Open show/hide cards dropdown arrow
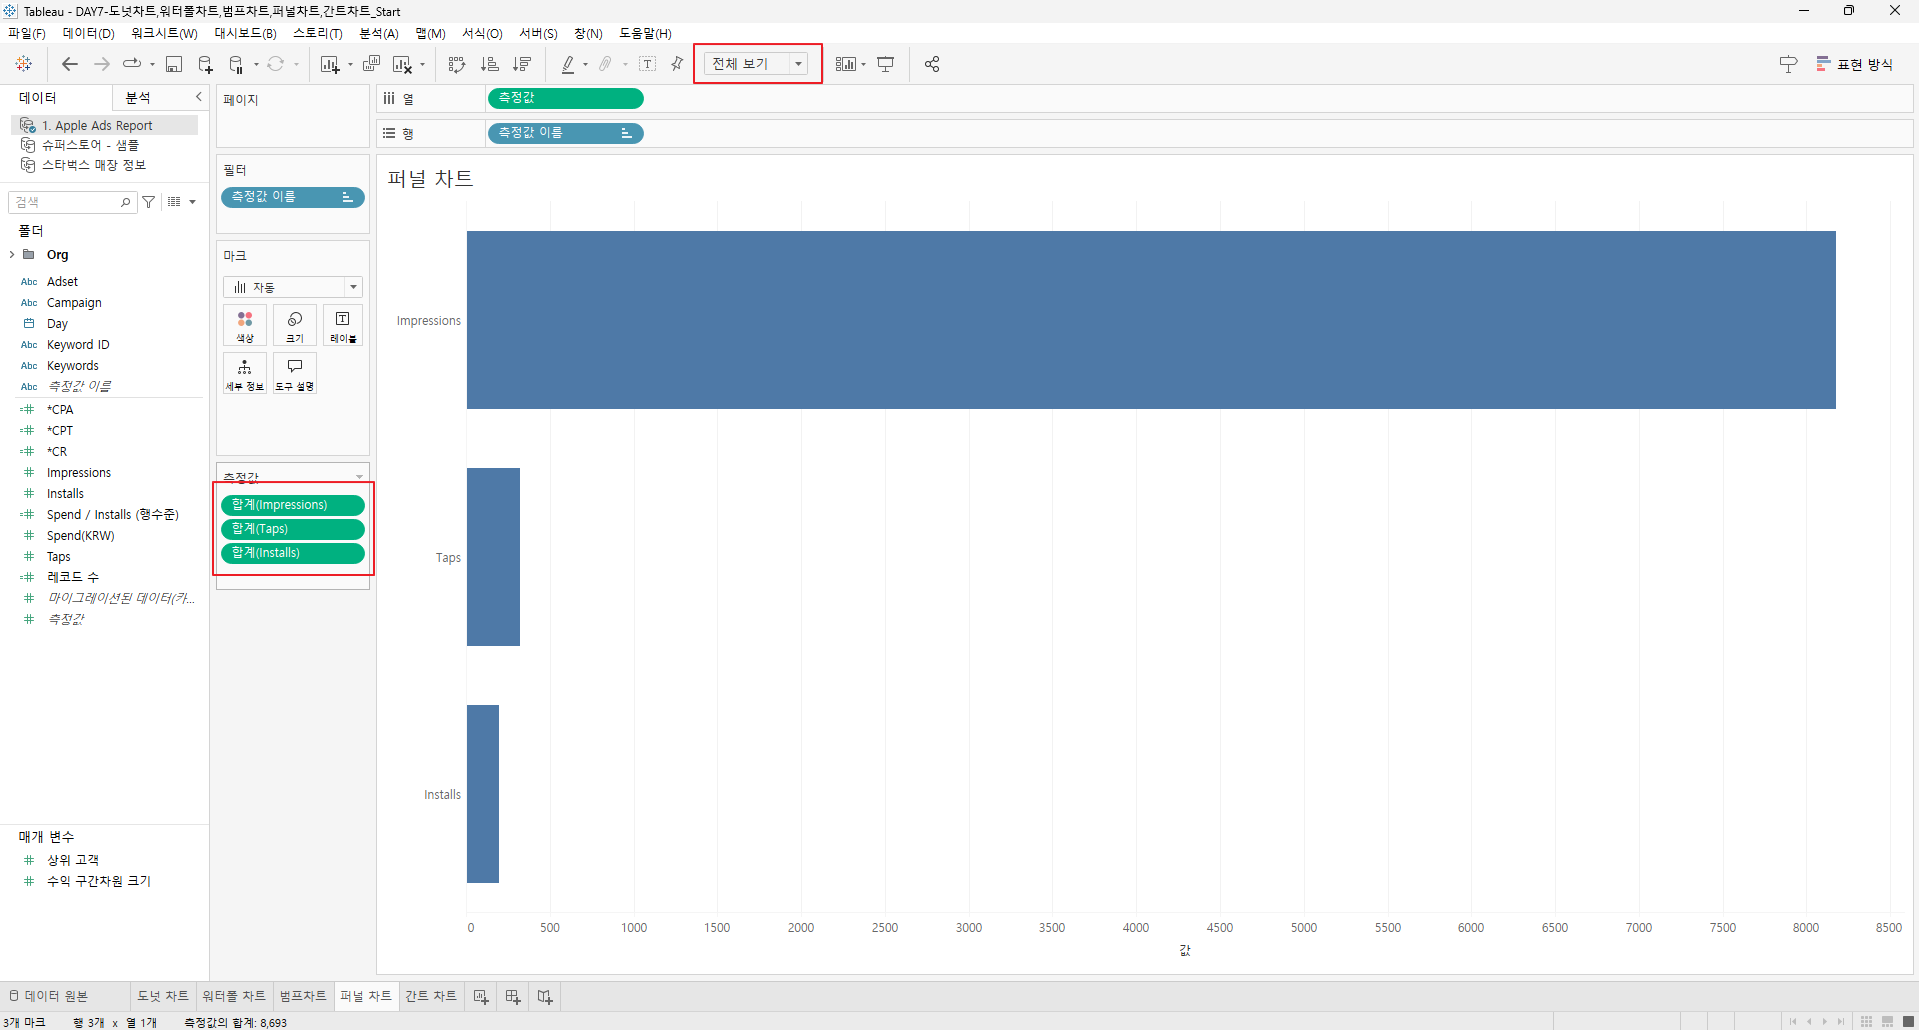This screenshot has width=1919, height=1030. [864, 64]
